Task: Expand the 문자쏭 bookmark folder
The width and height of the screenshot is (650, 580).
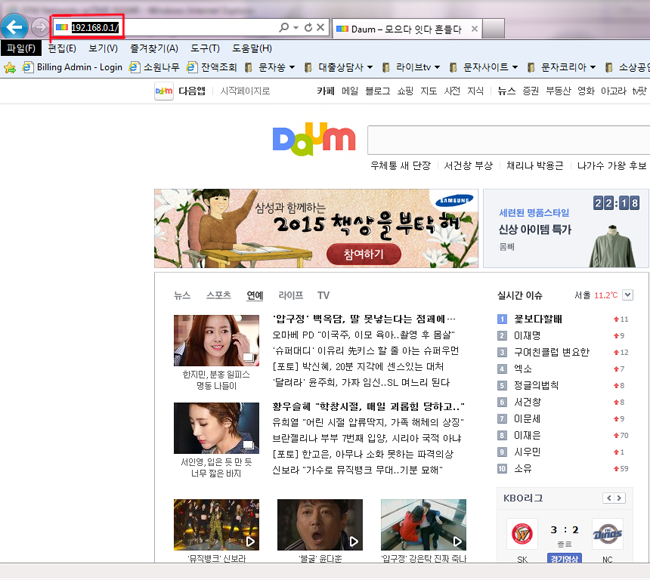Action: [270, 67]
